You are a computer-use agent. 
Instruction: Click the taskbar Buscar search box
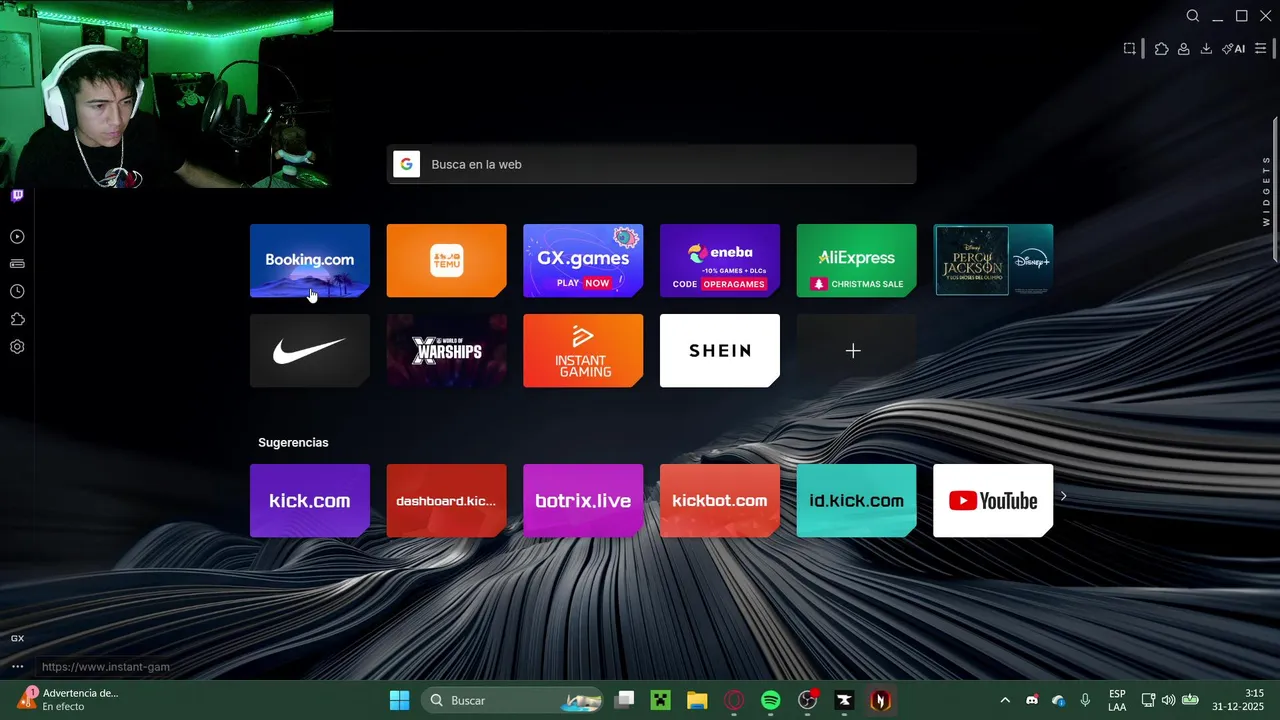513,700
